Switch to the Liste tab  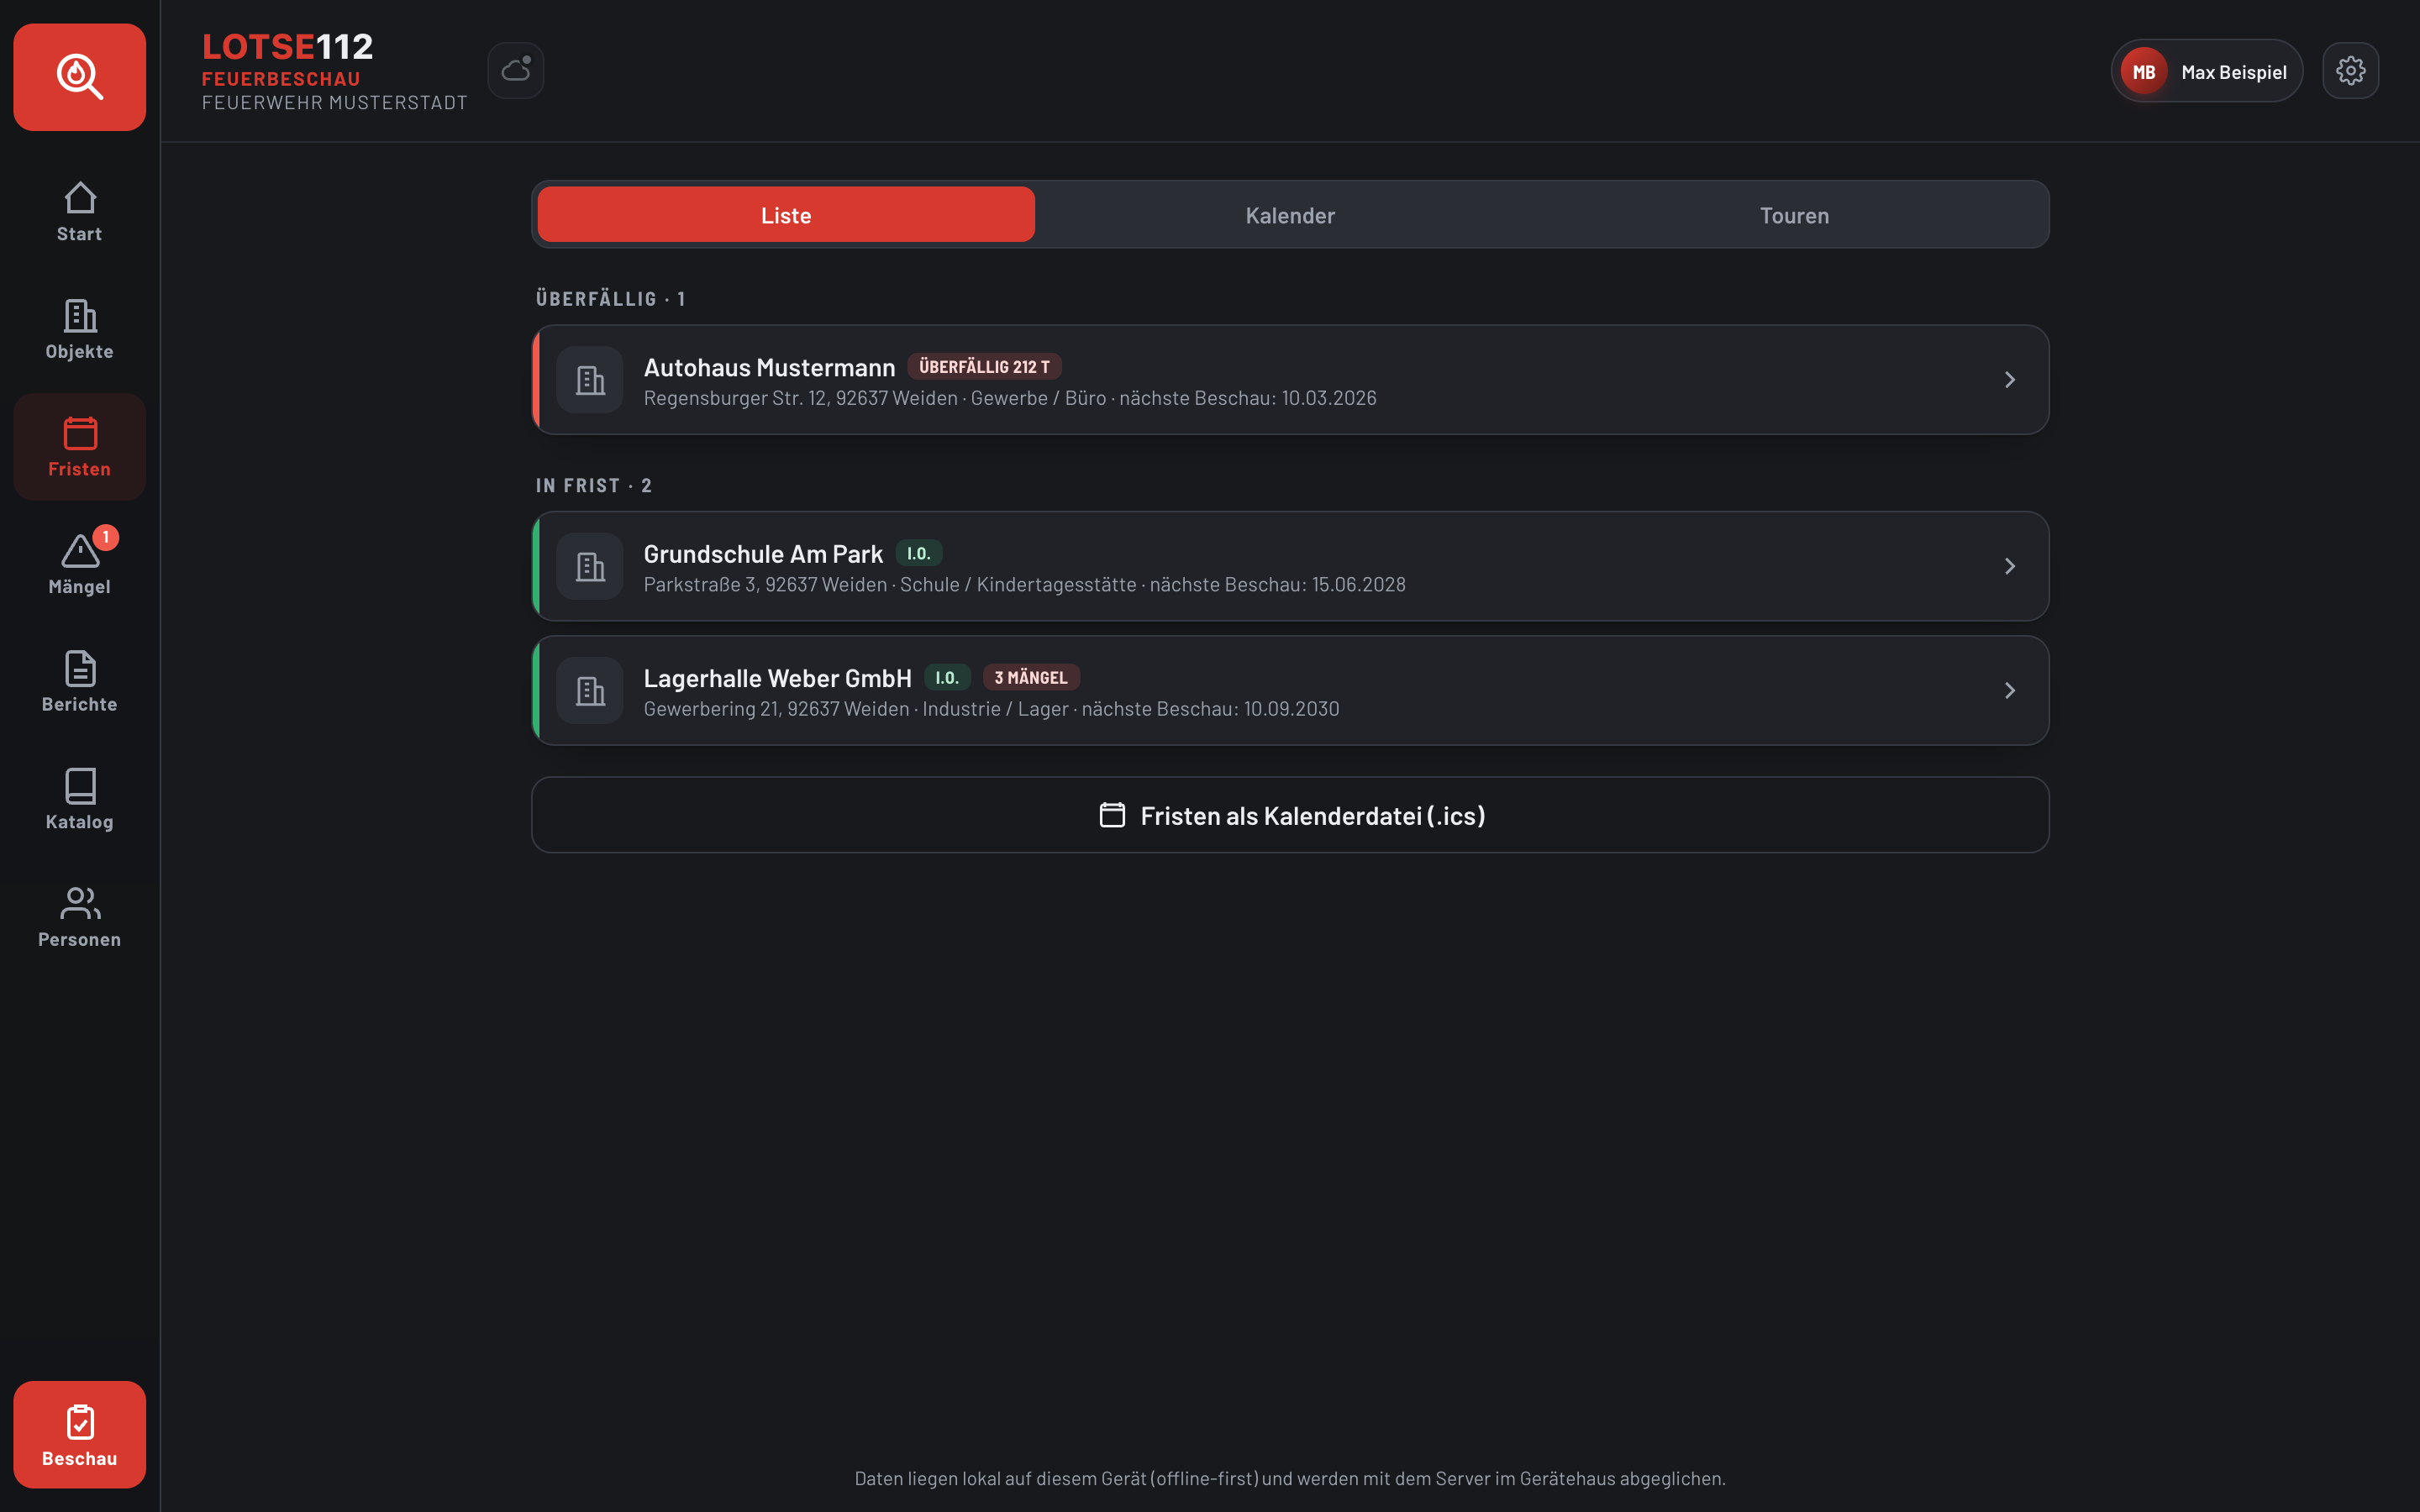(x=786, y=215)
